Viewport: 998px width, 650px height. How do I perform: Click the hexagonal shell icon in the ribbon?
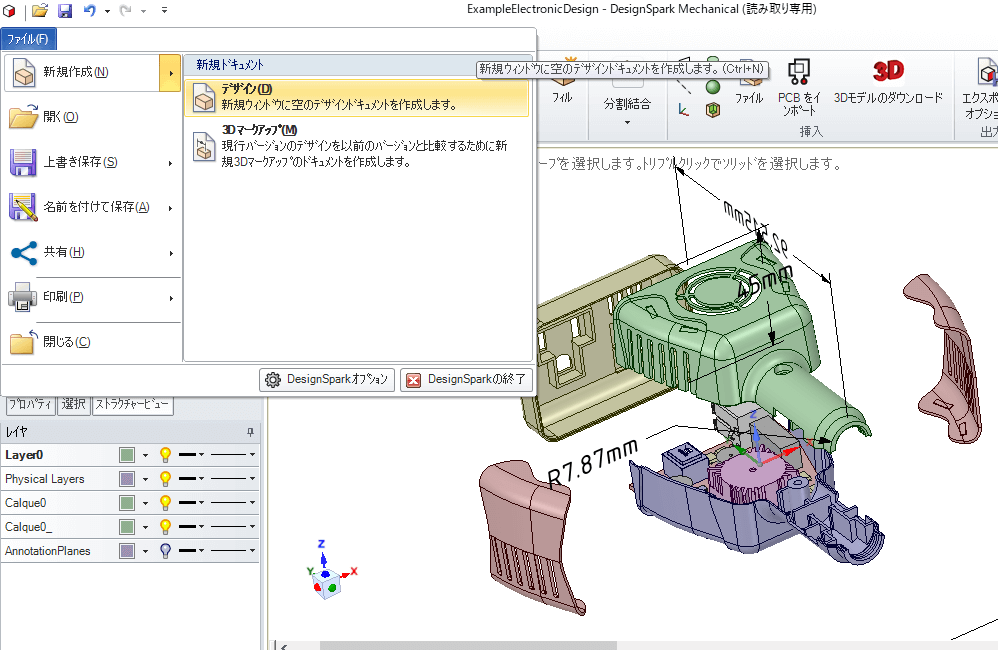click(x=713, y=110)
